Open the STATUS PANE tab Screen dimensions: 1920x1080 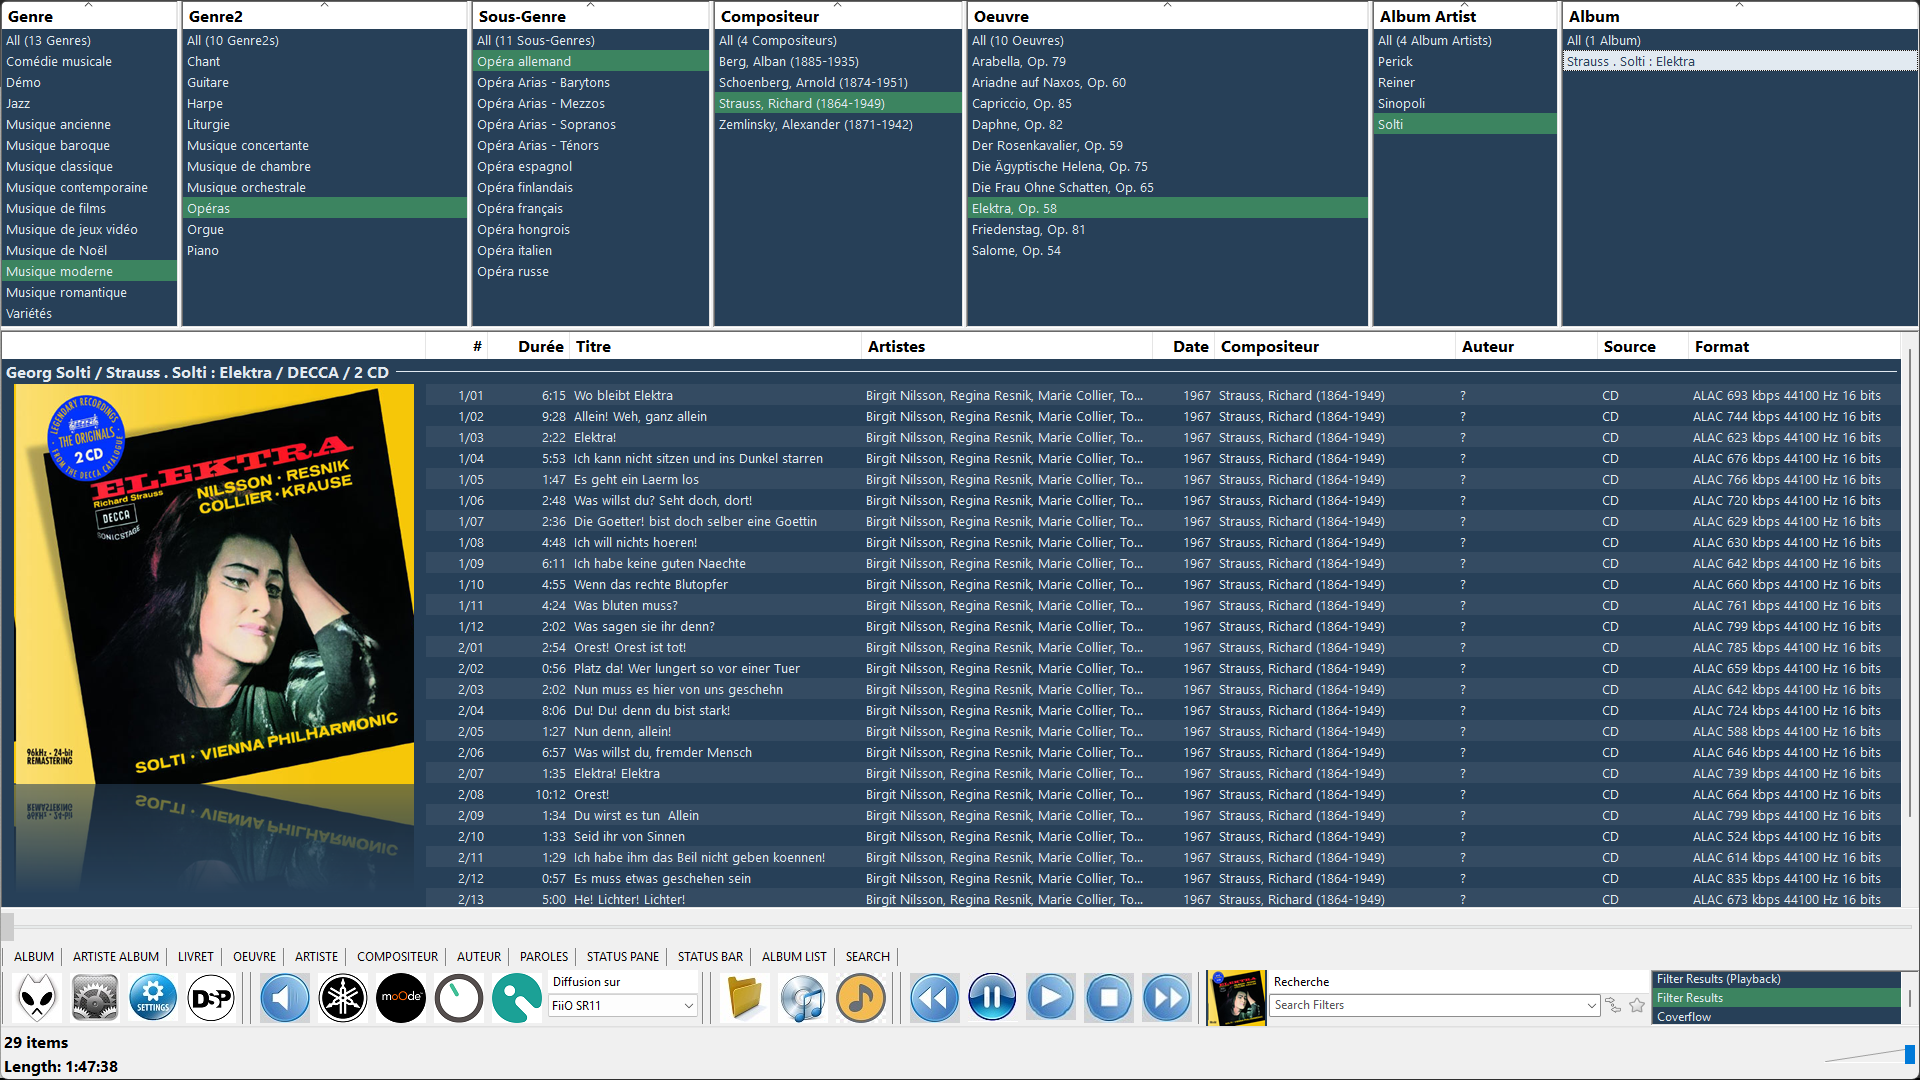(x=623, y=956)
